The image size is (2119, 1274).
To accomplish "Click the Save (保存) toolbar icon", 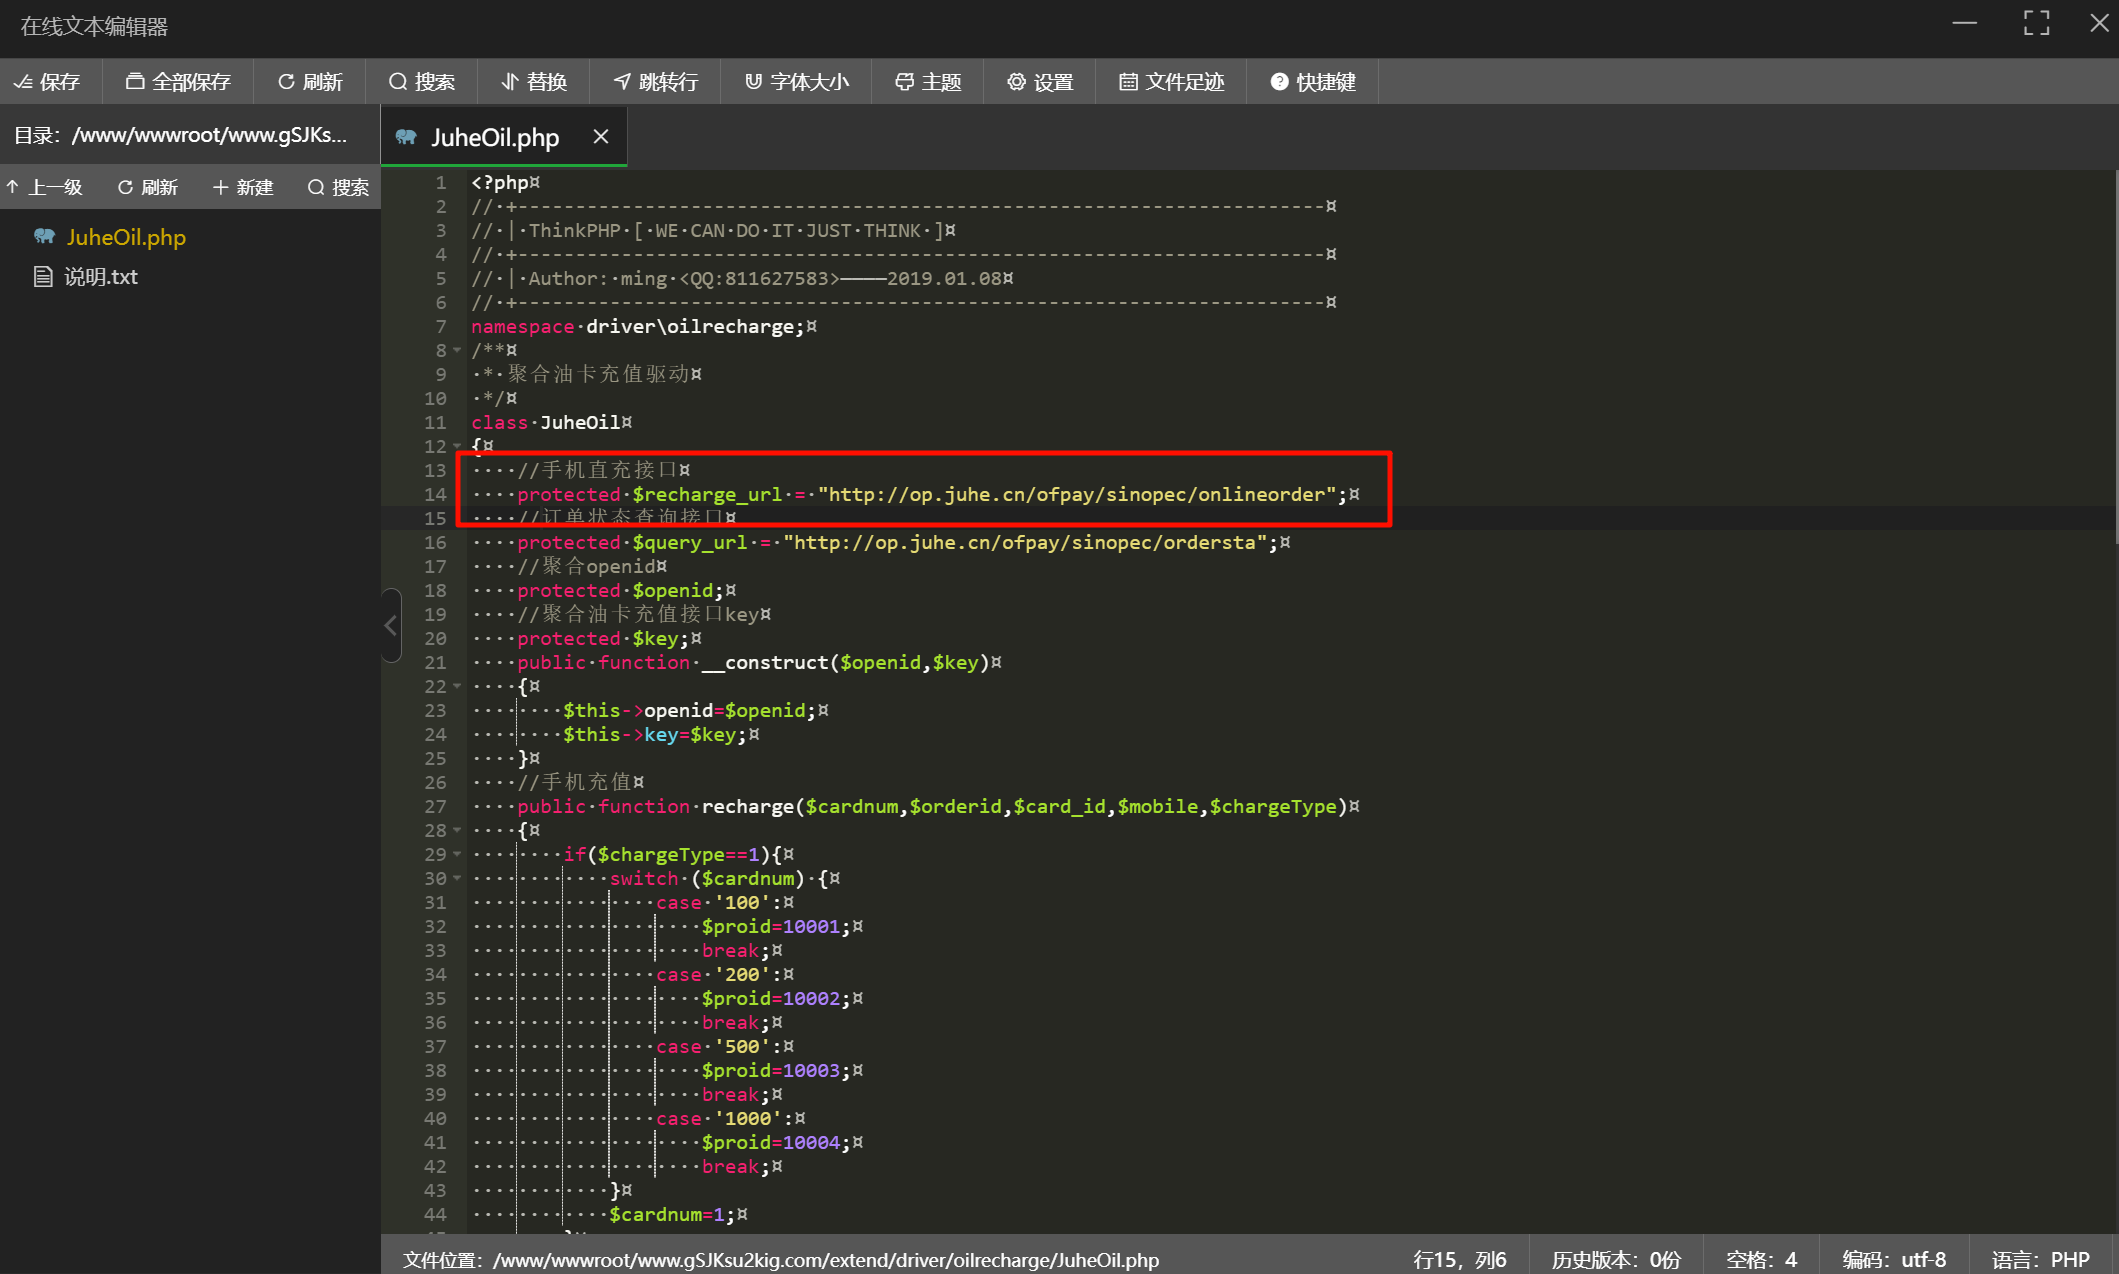I will [x=47, y=82].
